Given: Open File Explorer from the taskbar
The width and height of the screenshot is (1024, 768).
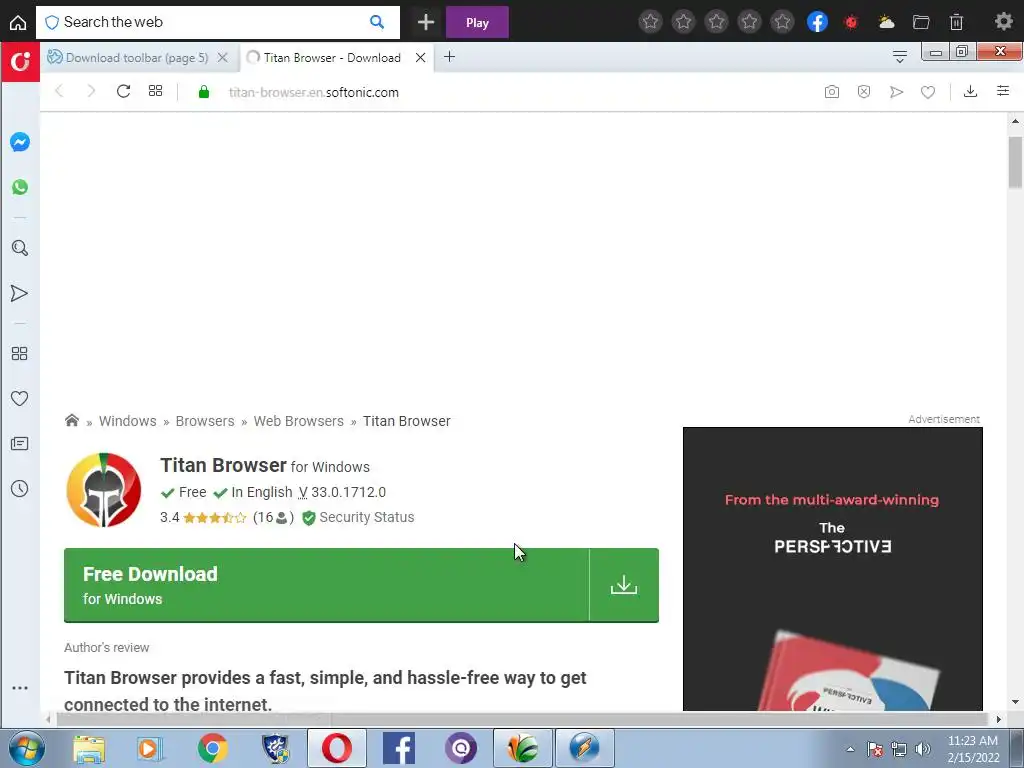Looking at the screenshot, I should tap(89, 748).
